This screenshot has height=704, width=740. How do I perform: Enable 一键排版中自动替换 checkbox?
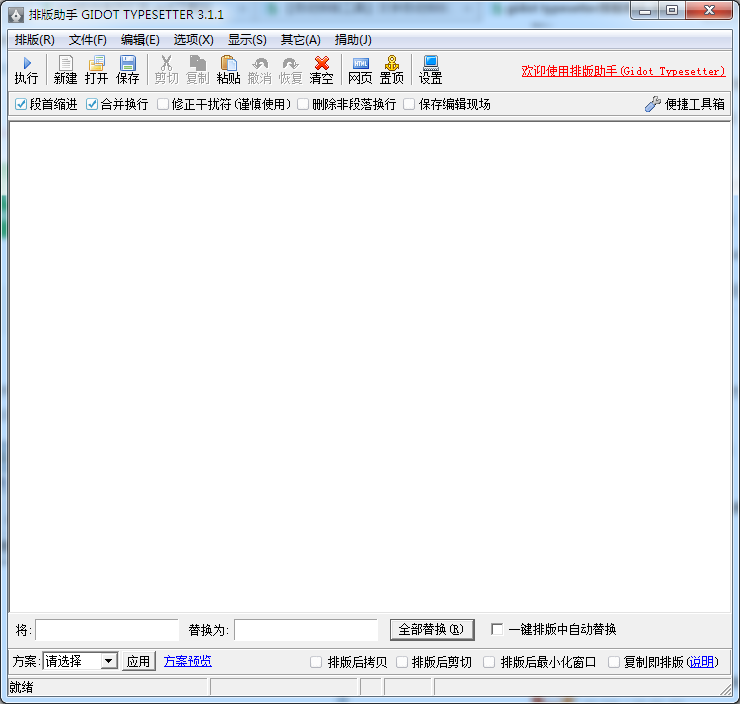(x=497, y=629)
